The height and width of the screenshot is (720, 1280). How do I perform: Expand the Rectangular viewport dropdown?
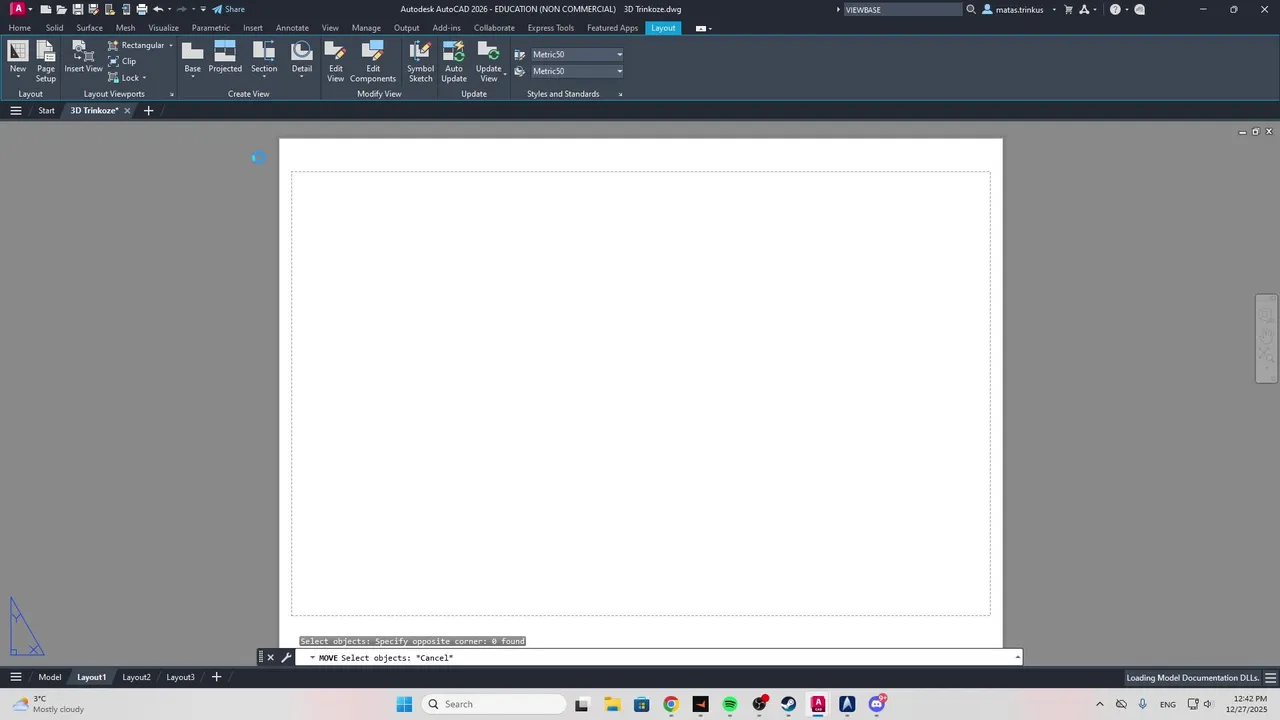click(x=171, y=45)
